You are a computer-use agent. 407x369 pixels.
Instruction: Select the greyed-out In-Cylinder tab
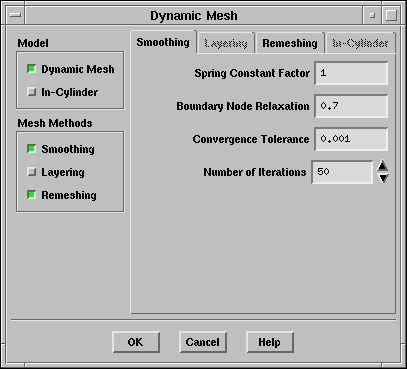[x=360, y=43]
